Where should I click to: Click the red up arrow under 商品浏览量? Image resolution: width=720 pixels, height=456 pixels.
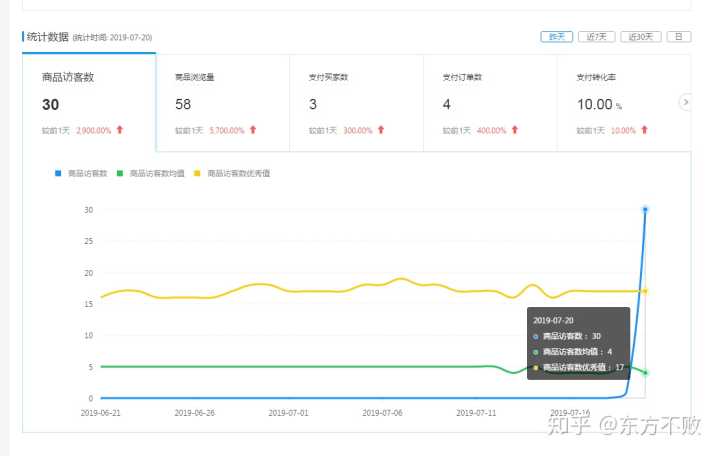[x=253, y=130]
